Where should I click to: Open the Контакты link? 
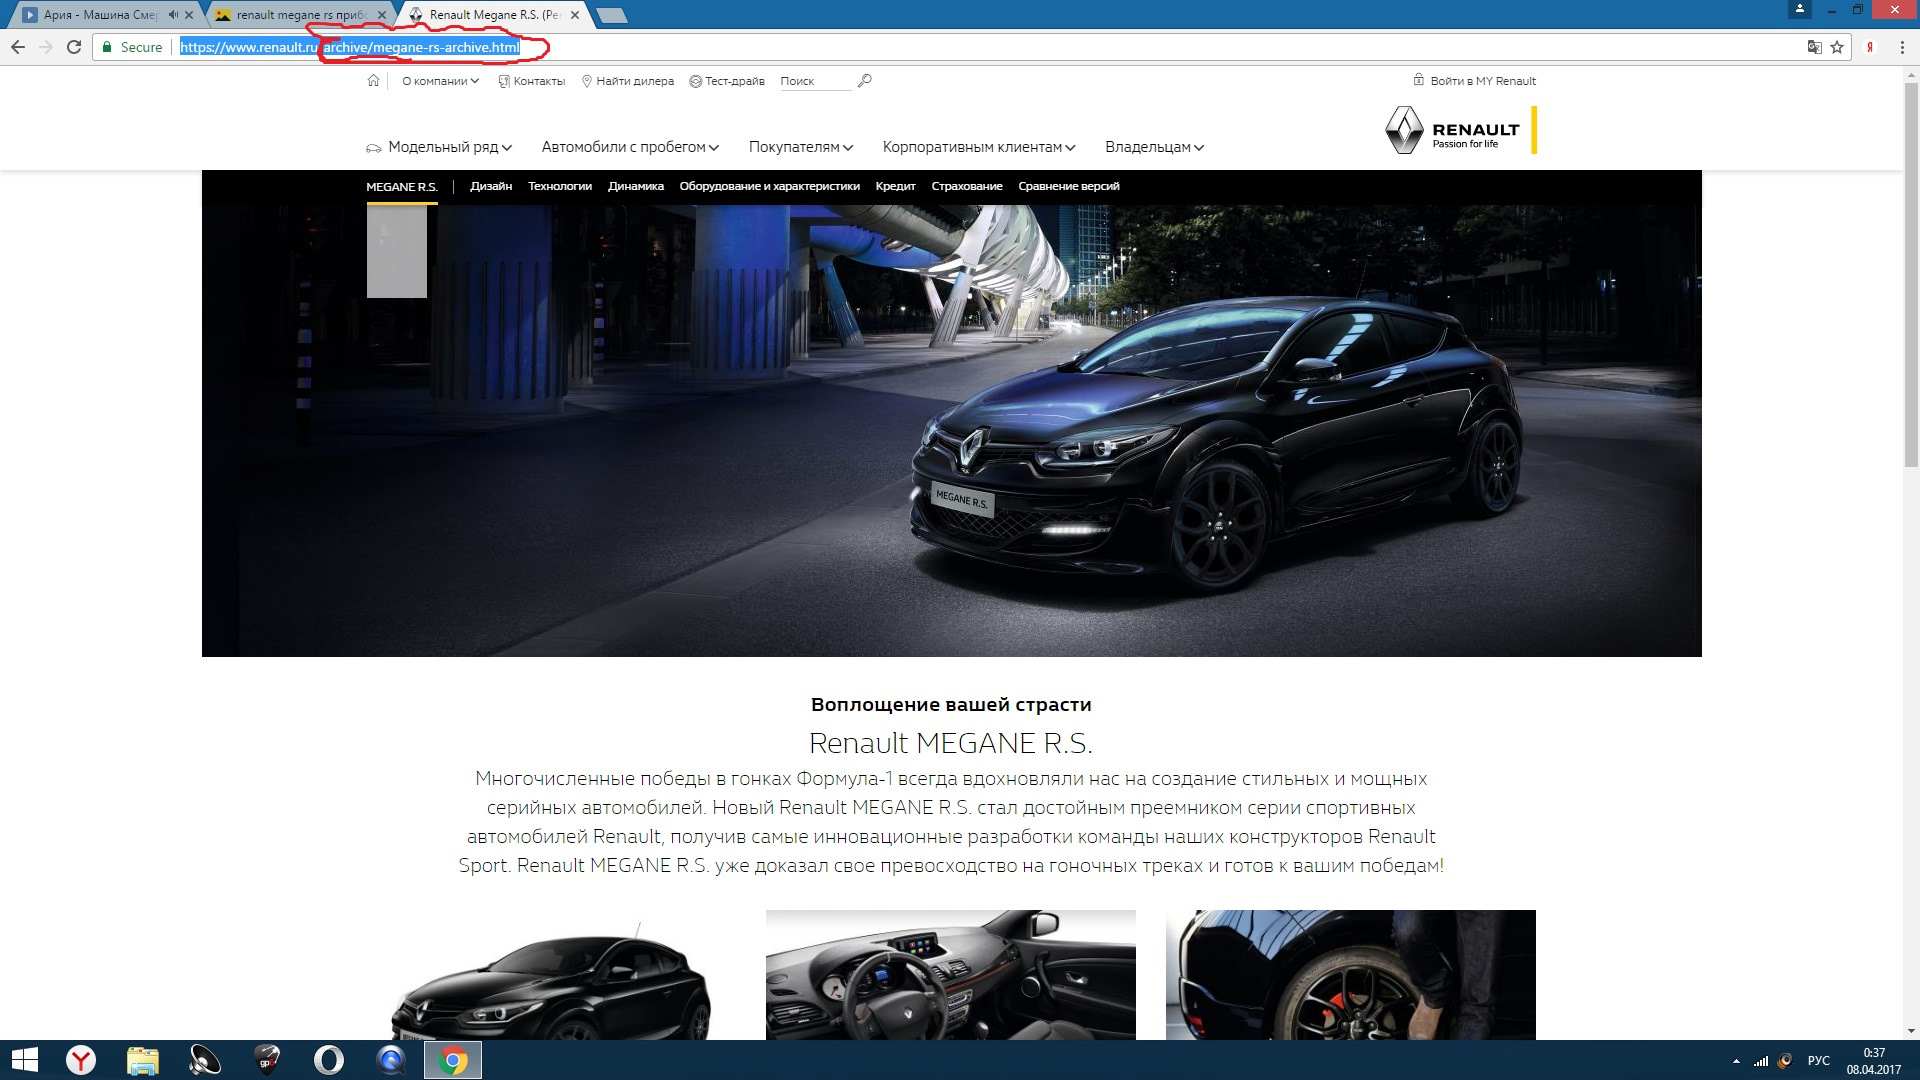[x=531, y=81]
